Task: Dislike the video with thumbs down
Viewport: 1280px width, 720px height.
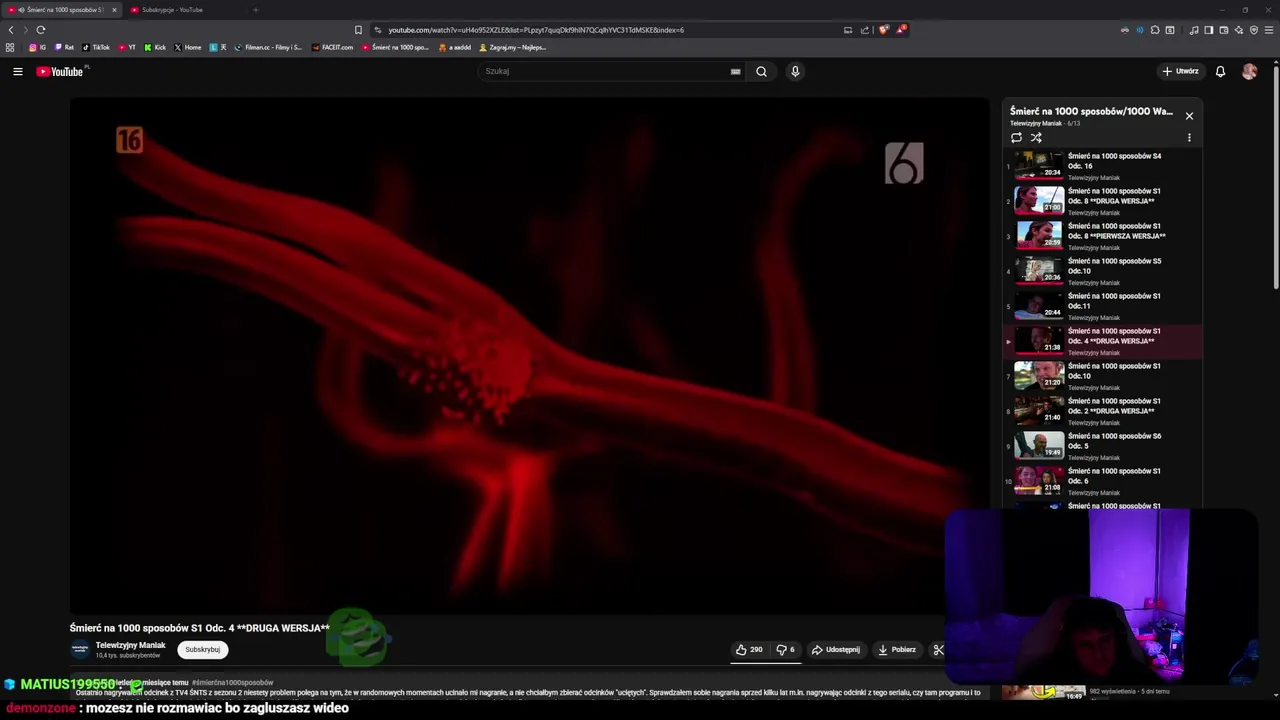Action: pos(786,650)
